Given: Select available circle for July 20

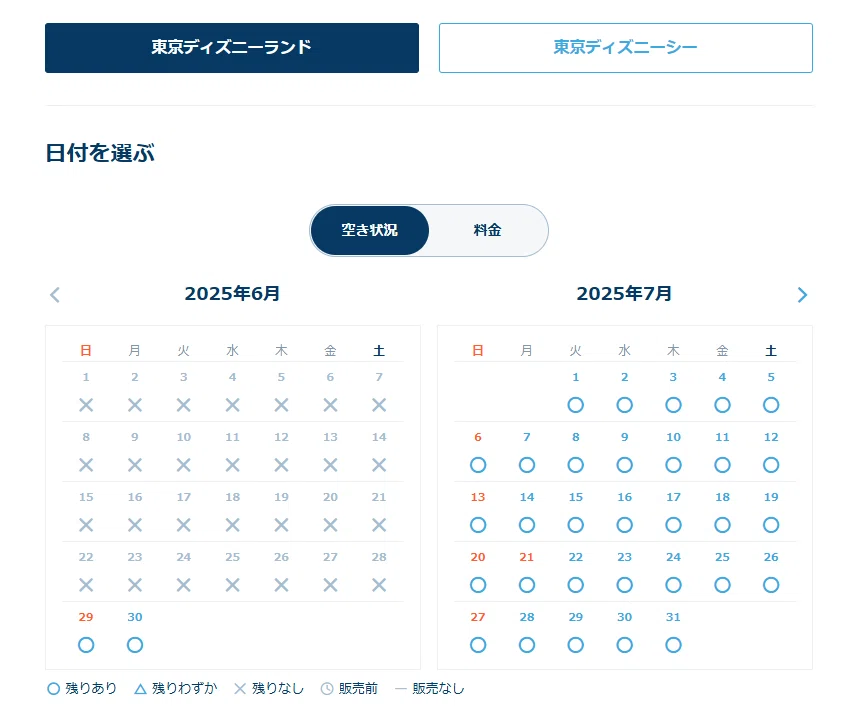Looking at the screenshot, I should tap(478, 585).
